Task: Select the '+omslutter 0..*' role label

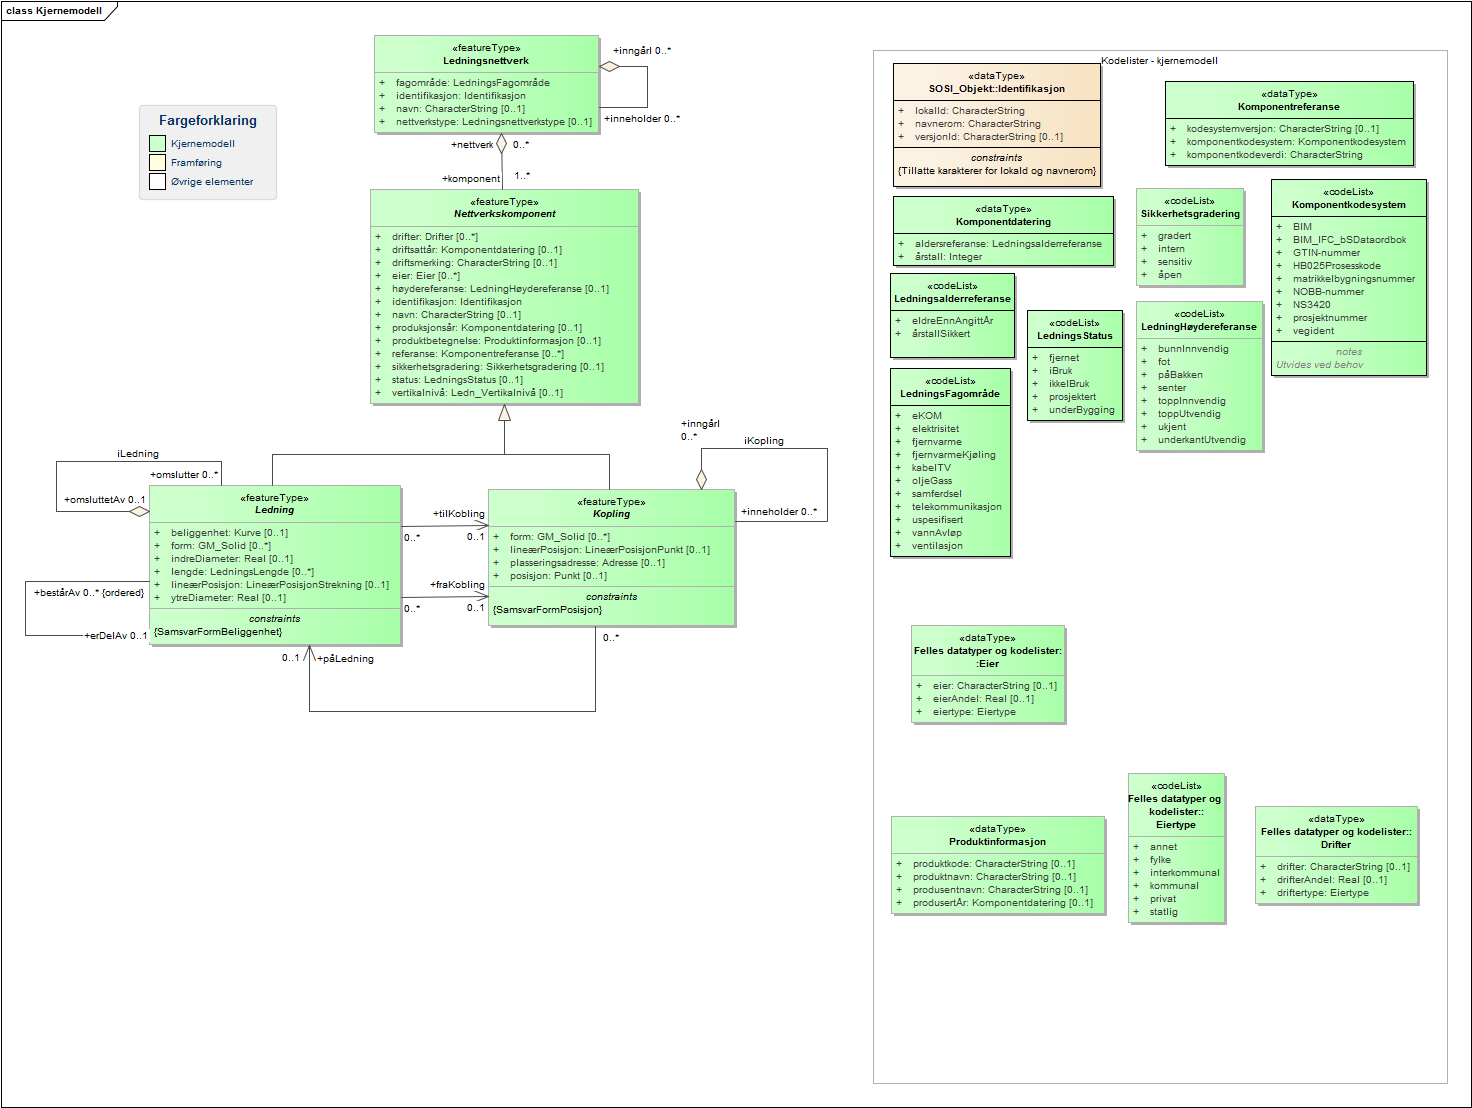Action: coord(184,475)
